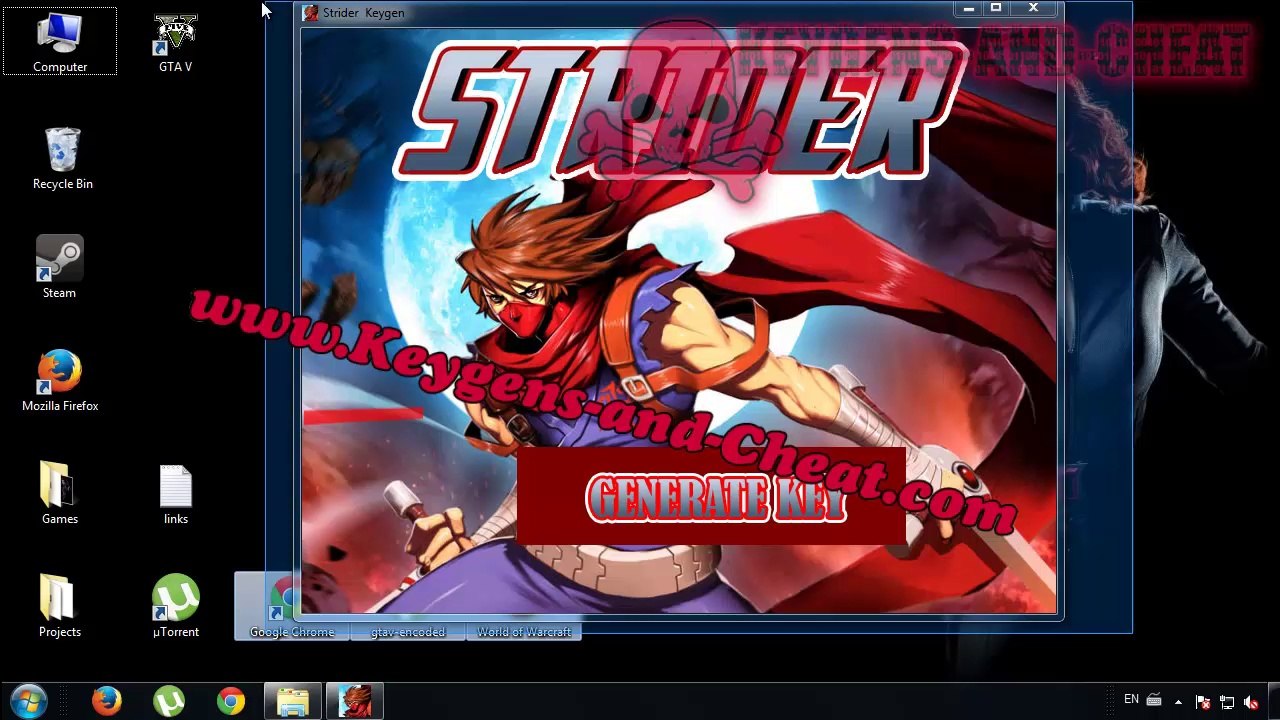This screenshot has width=1280, height=720.
Task: Click the muted volume speaker icon
Action: 1251,702
